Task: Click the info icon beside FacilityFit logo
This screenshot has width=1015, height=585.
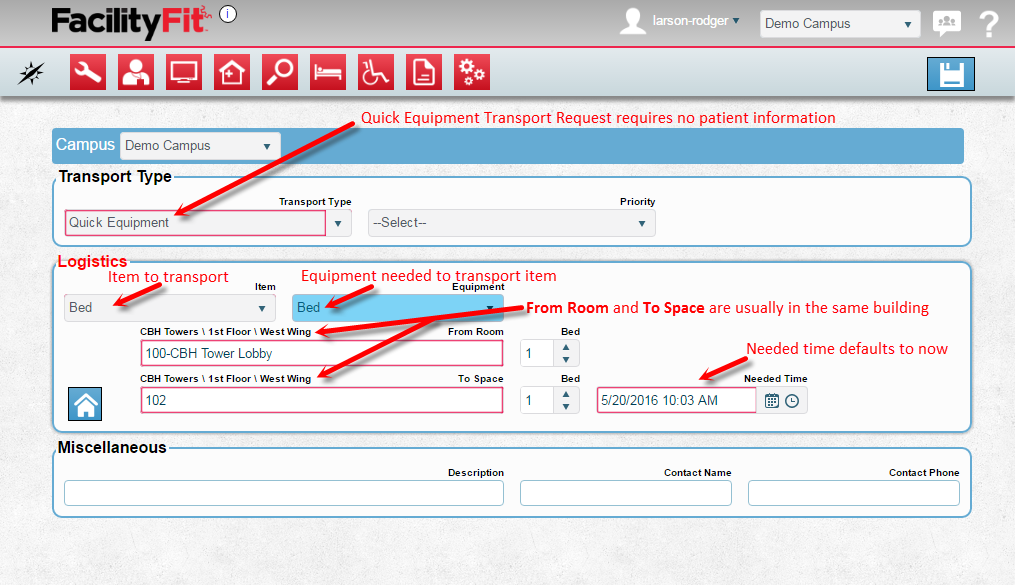Action: click(x=228, y=14)
